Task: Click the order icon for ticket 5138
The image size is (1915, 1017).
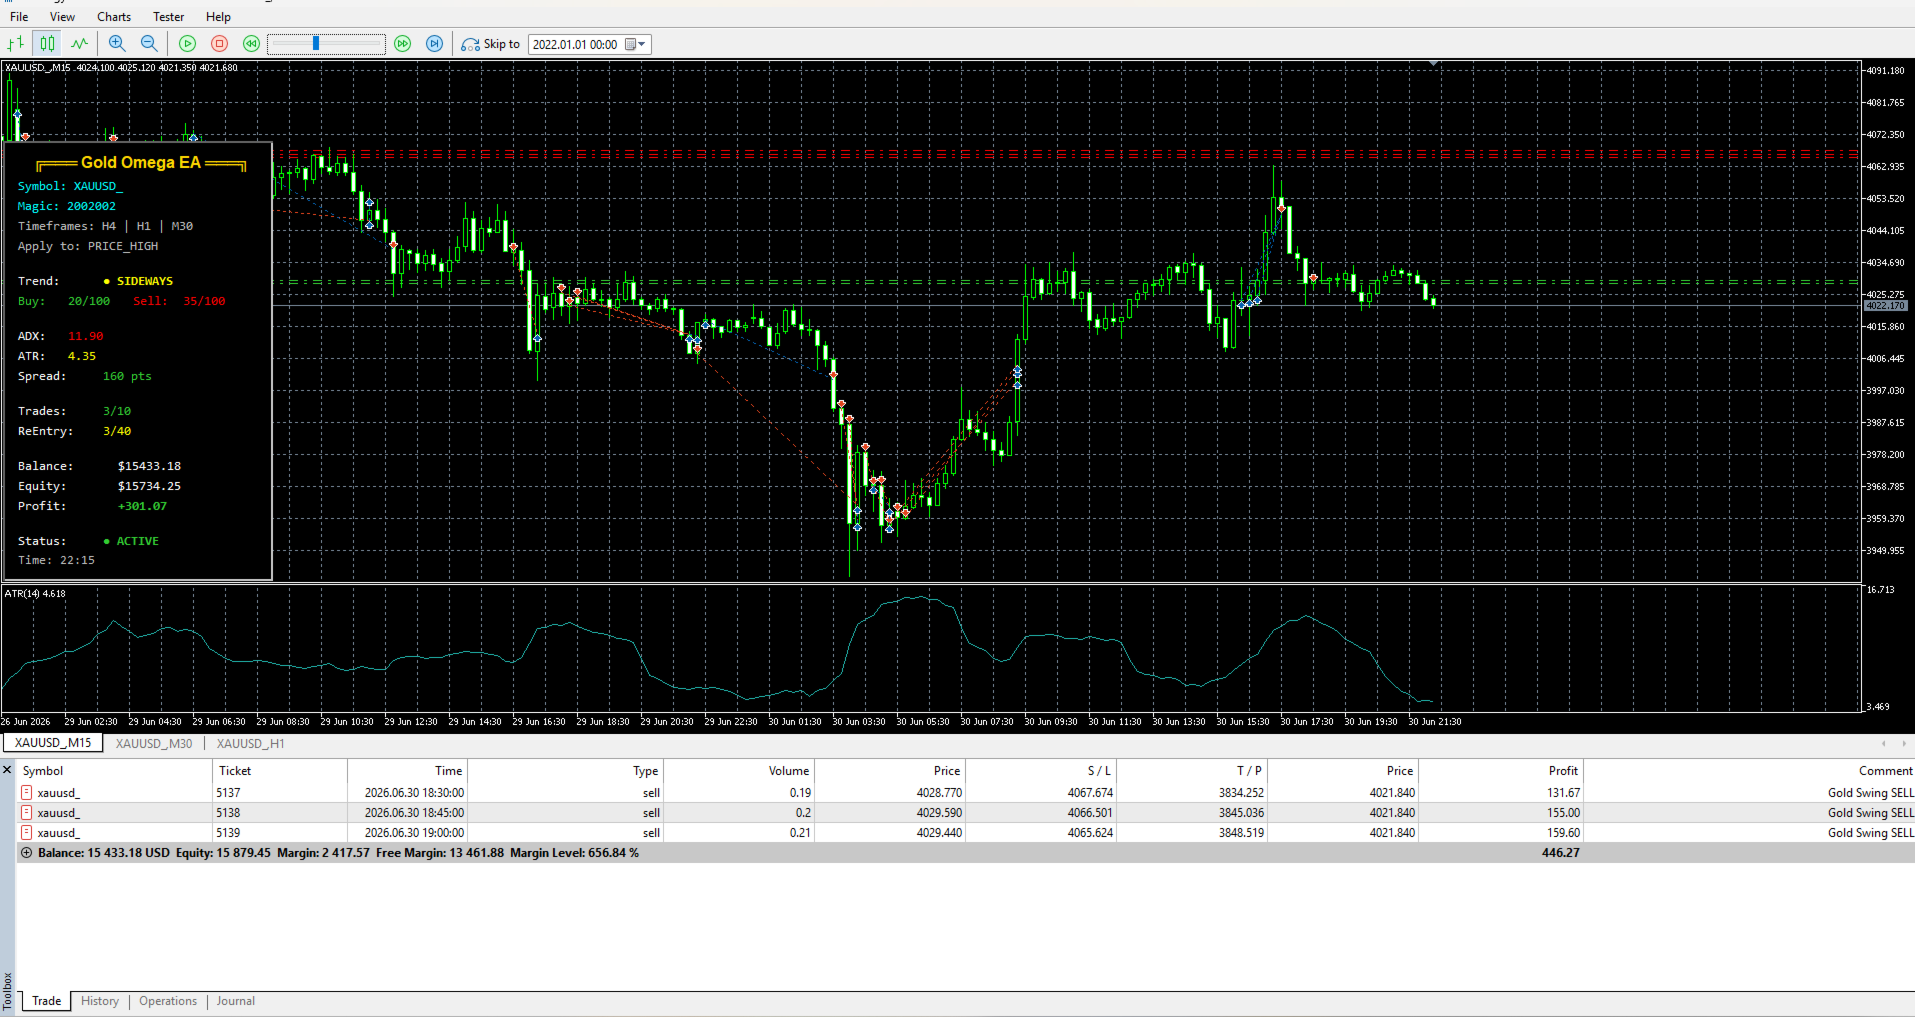Action: [27, 813]
